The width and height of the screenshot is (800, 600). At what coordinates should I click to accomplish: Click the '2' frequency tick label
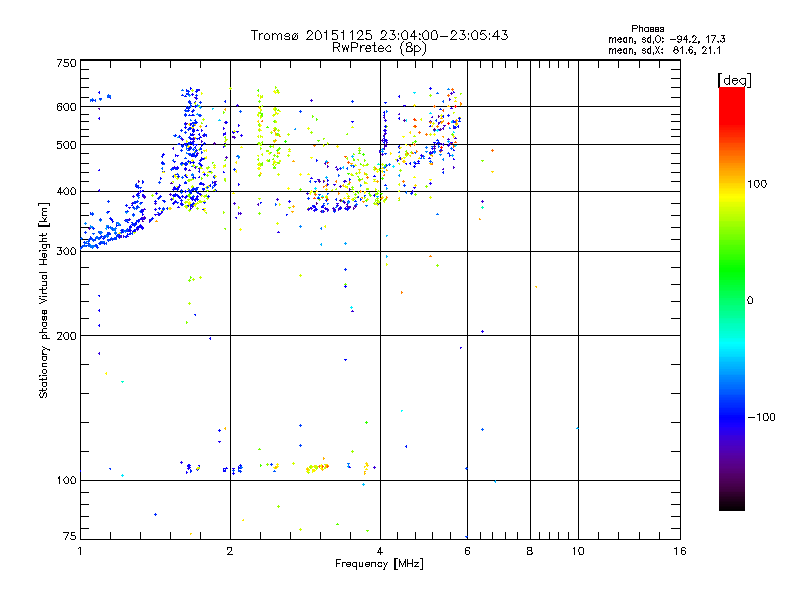click(230, 551)
